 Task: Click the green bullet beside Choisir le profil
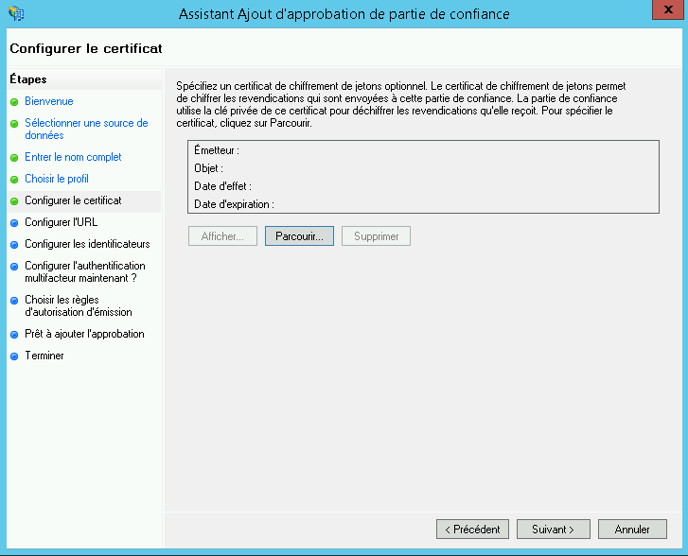click(14, 179)
